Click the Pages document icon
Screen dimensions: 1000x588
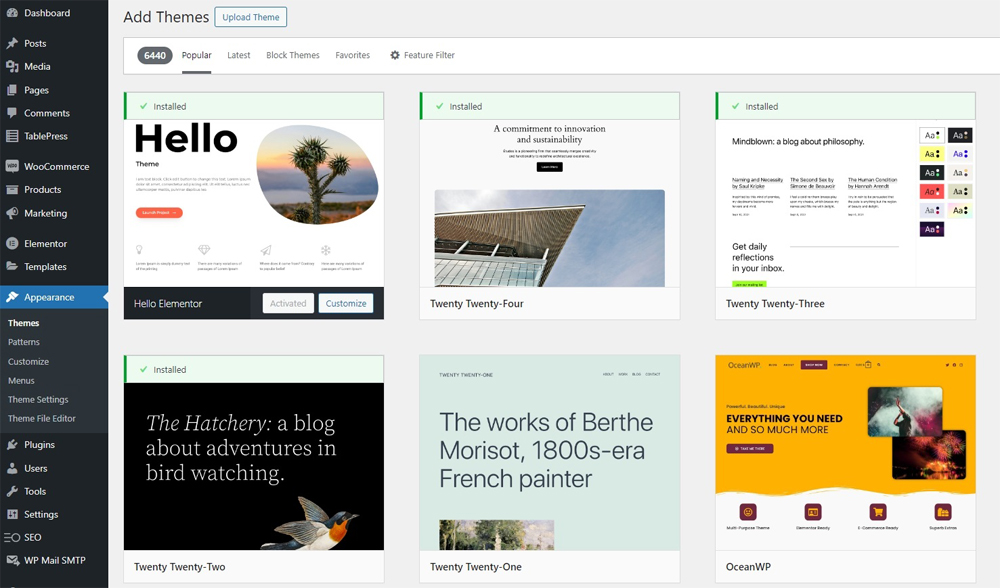point(12,90)
